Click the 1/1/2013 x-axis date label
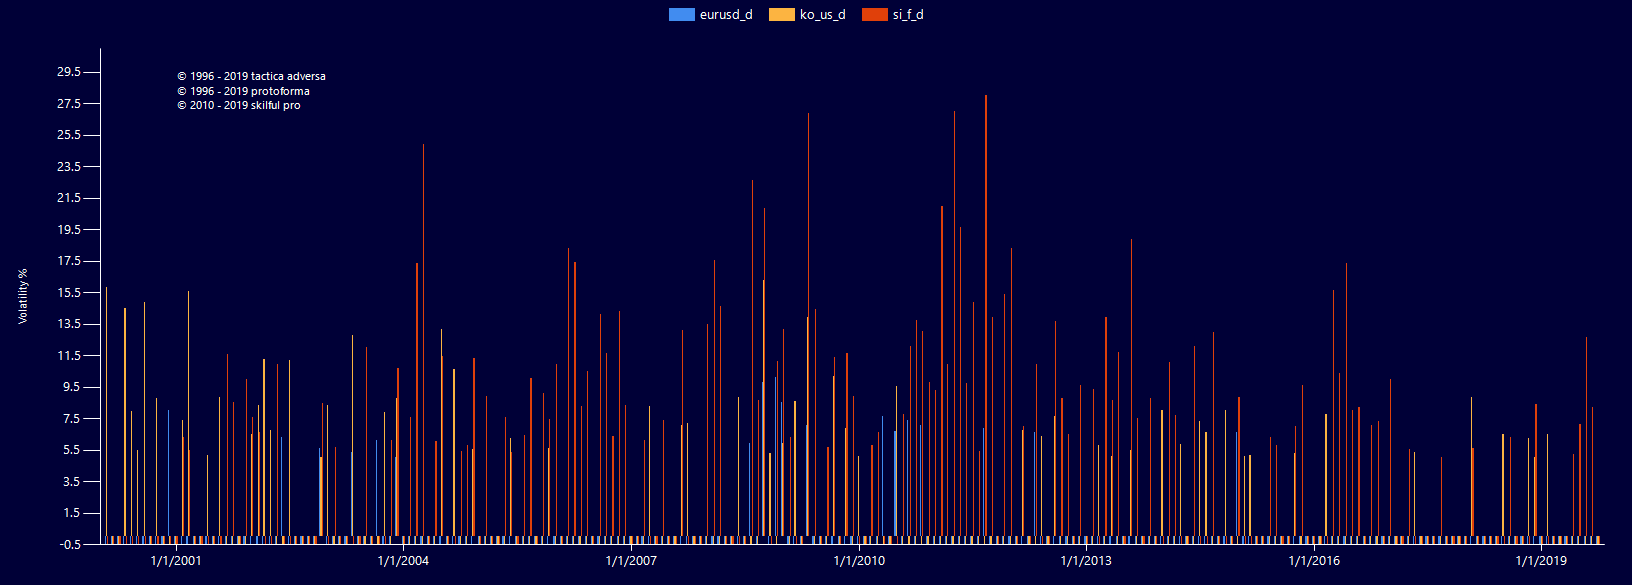The height and width of the screenshot is (585, 1632). coord(1086,561)
